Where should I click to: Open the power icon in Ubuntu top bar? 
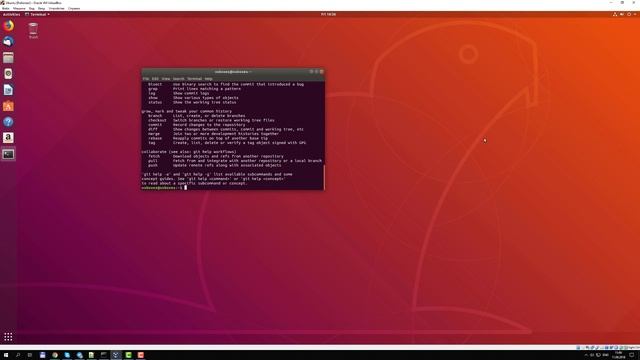pyautogui.click(x=629, y=14)
